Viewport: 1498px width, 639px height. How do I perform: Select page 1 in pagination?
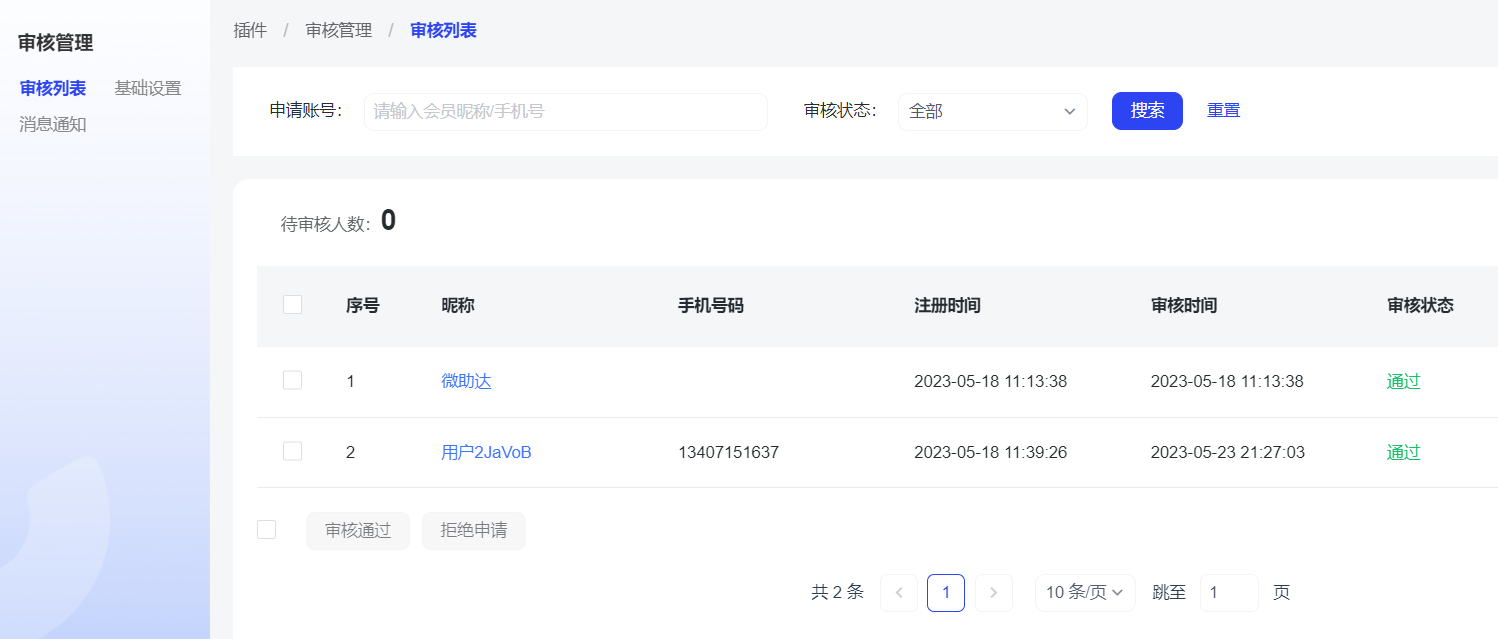pos(946,593)
